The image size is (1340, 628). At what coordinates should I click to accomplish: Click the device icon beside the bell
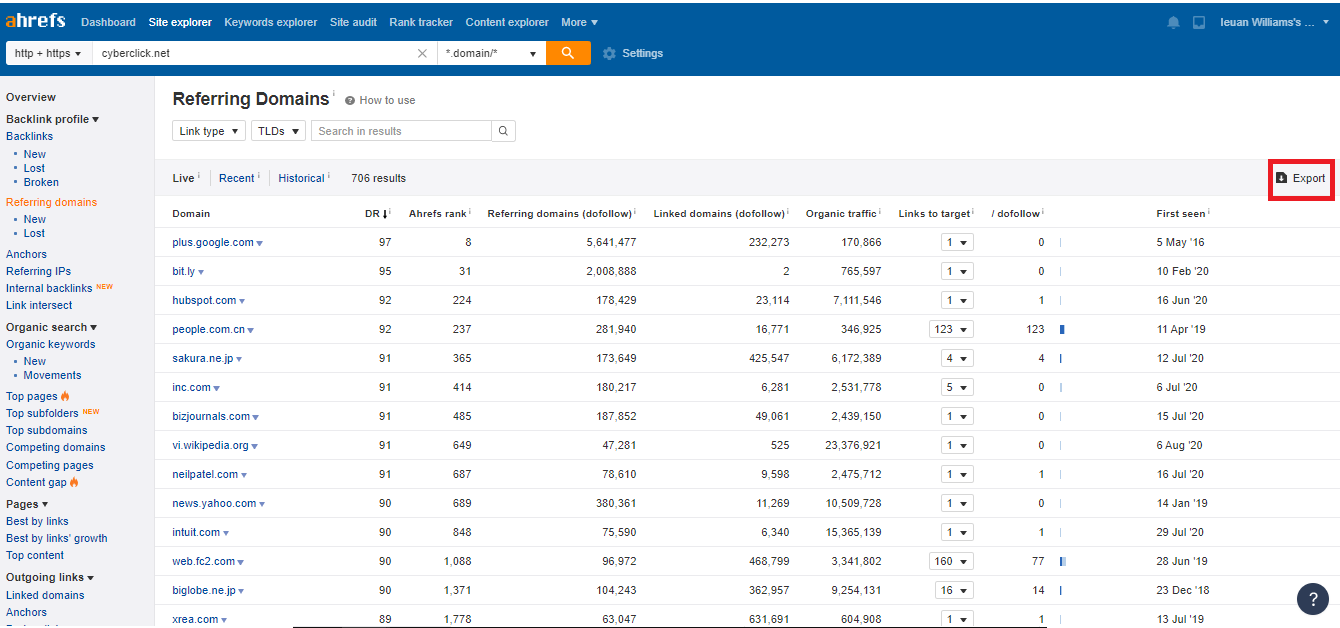(1199, 22)
